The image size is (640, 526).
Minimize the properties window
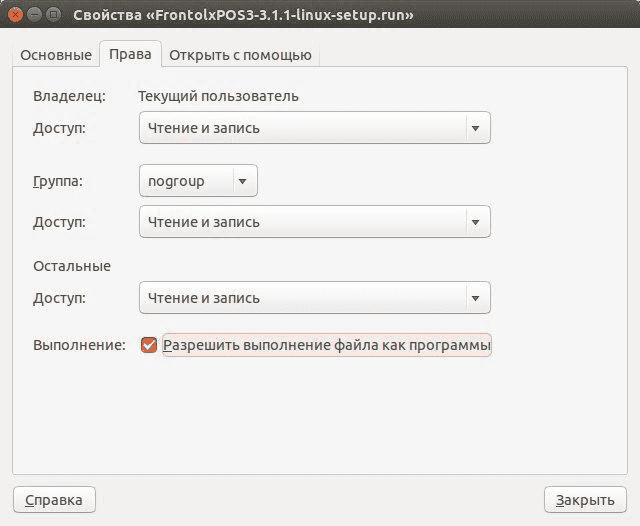[x=34, y=15]
